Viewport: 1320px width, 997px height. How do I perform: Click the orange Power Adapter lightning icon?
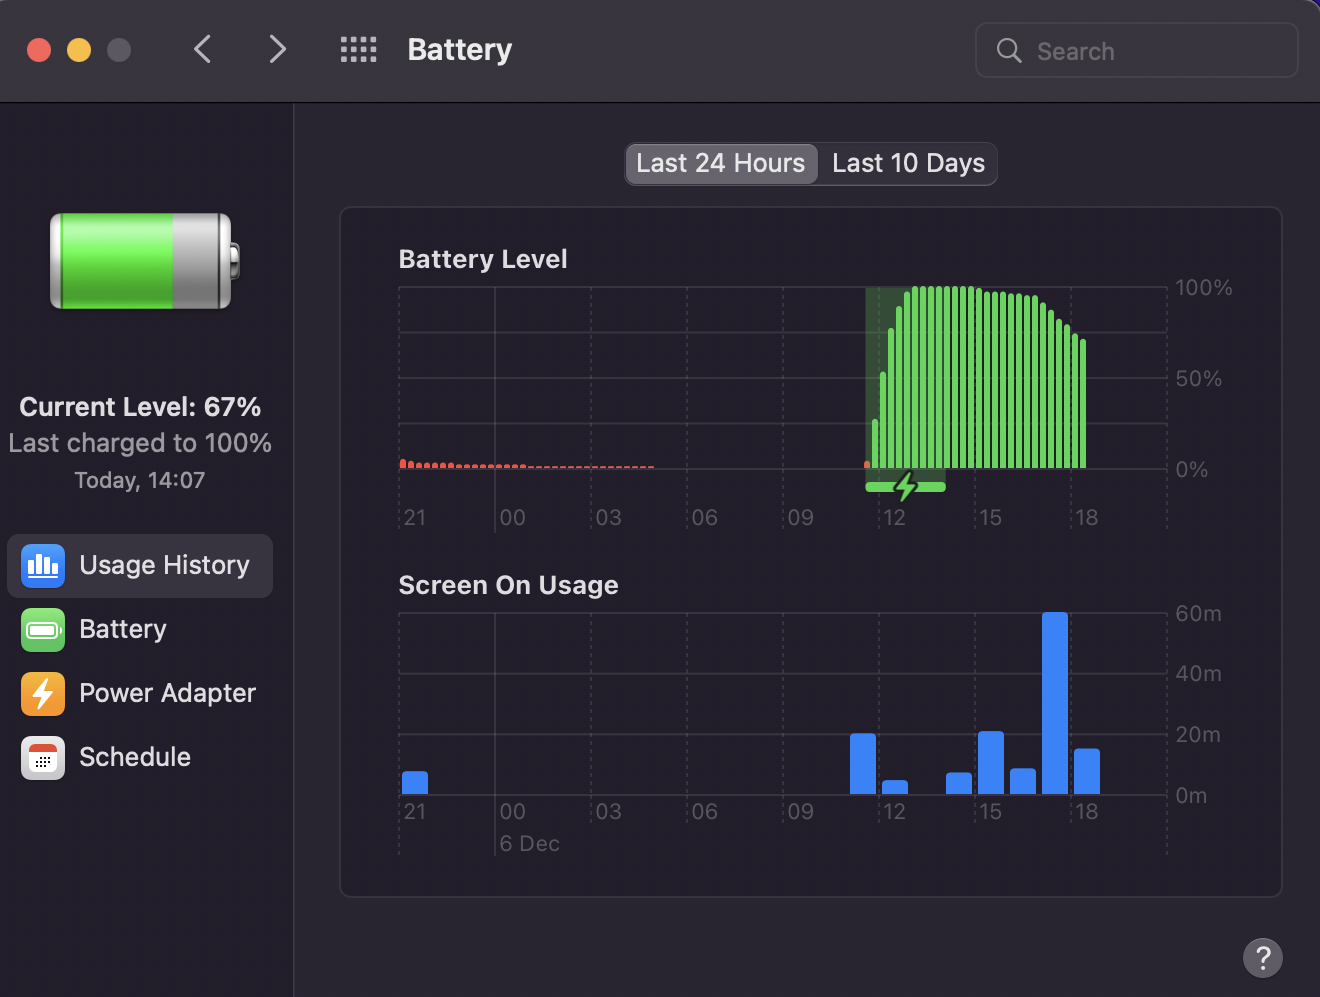43,694
